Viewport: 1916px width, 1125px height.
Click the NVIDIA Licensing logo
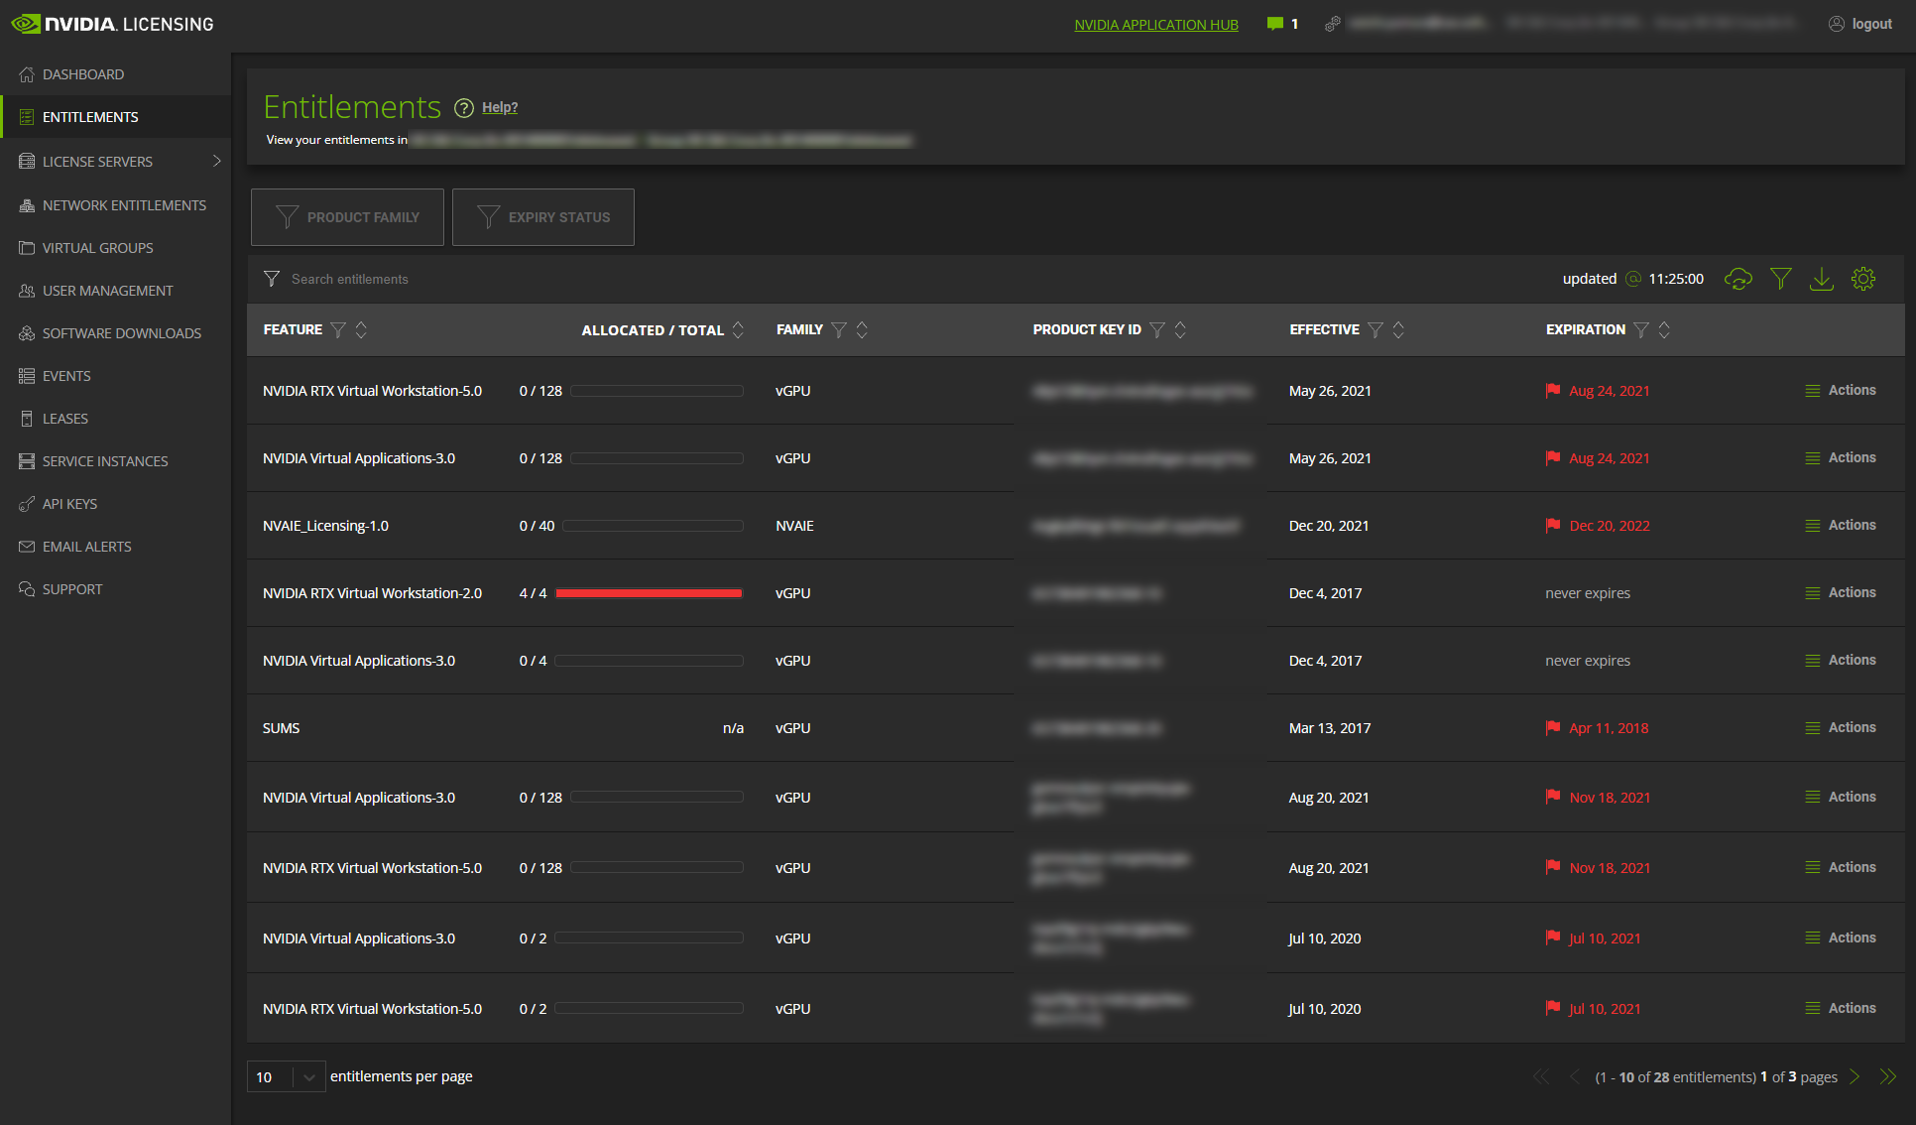[x=112, y=24]
